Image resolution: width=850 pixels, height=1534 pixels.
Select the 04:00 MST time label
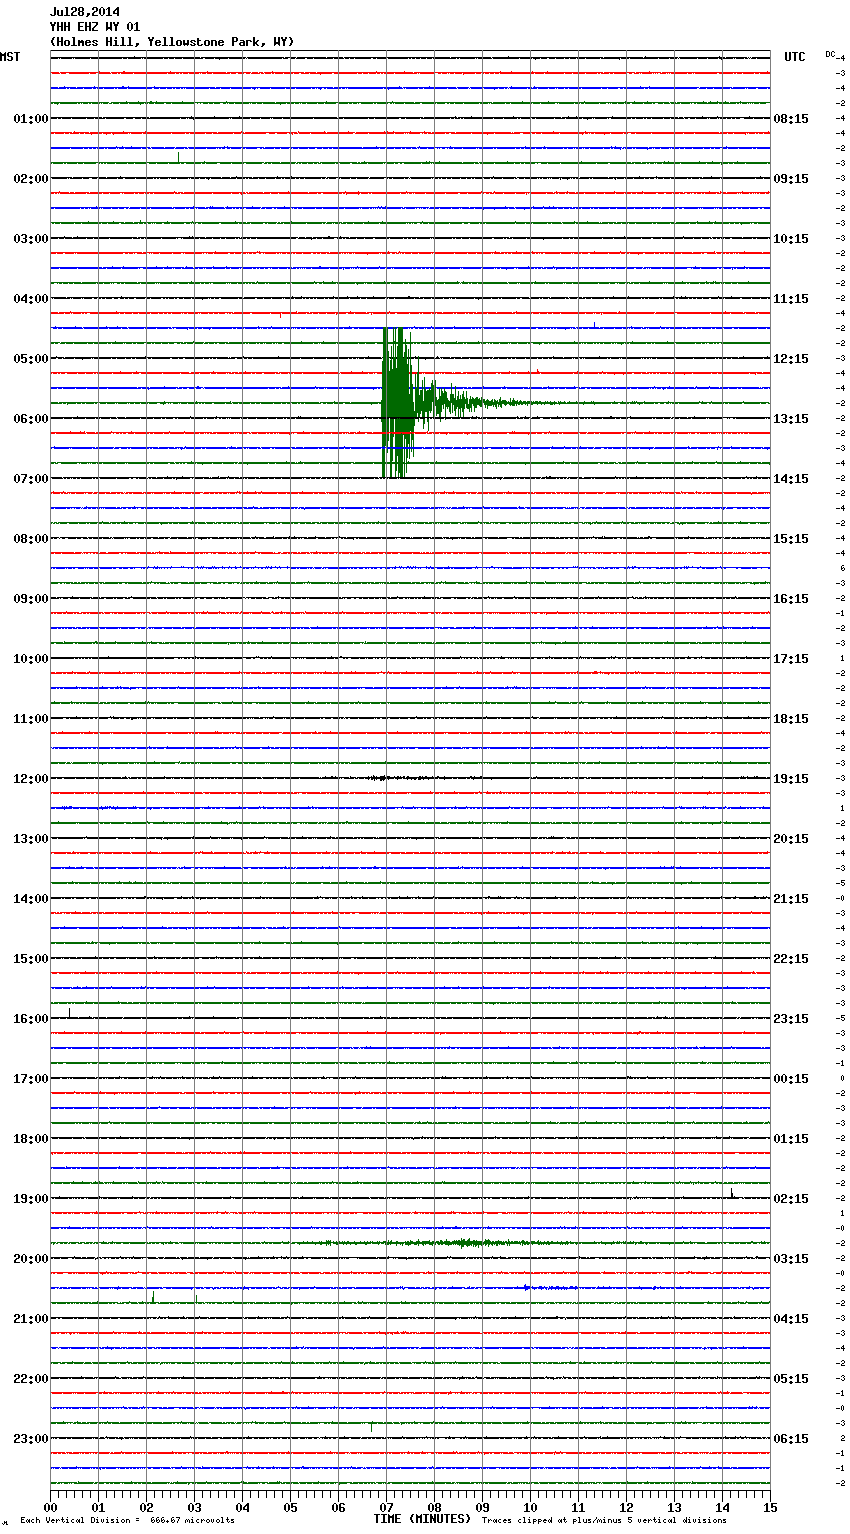tap(31, 299)
